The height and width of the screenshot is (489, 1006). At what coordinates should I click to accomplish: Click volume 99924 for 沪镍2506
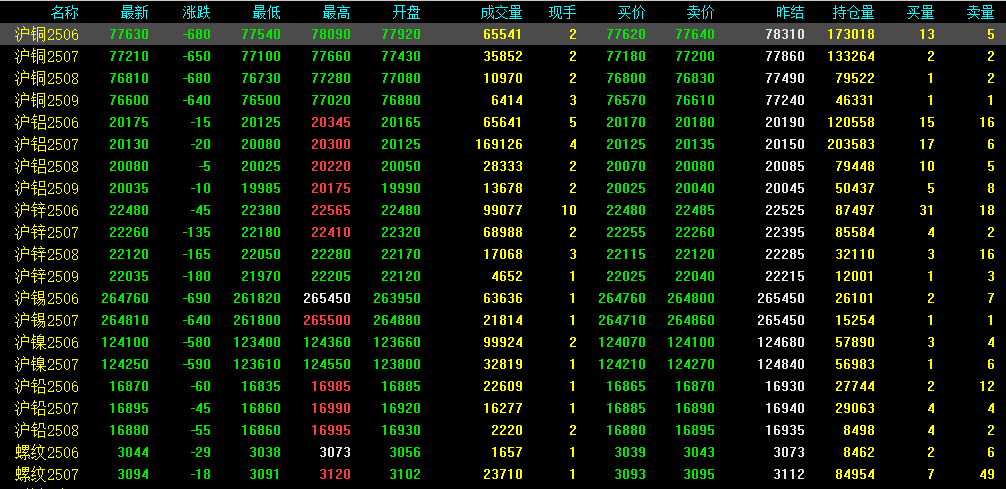click(503, 343)
